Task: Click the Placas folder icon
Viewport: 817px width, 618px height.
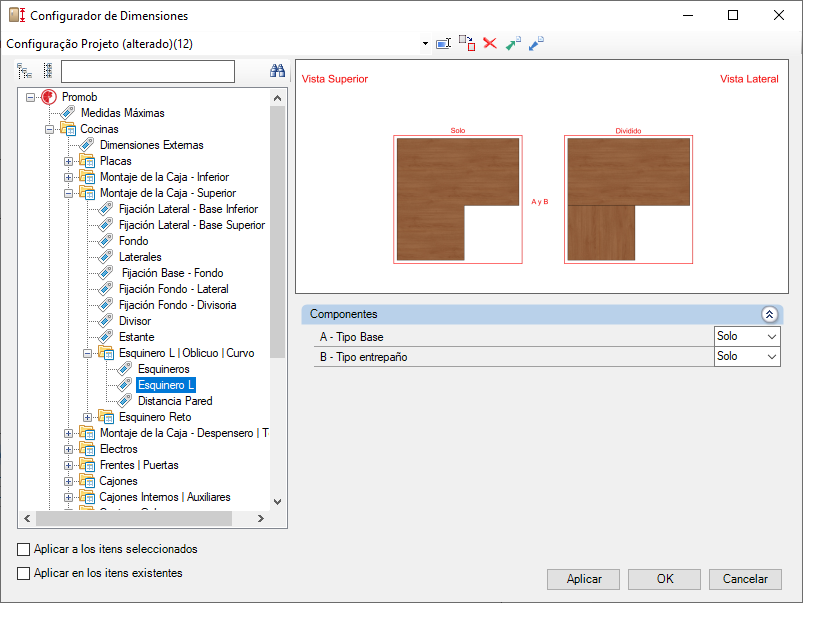Action: point(87,160)
